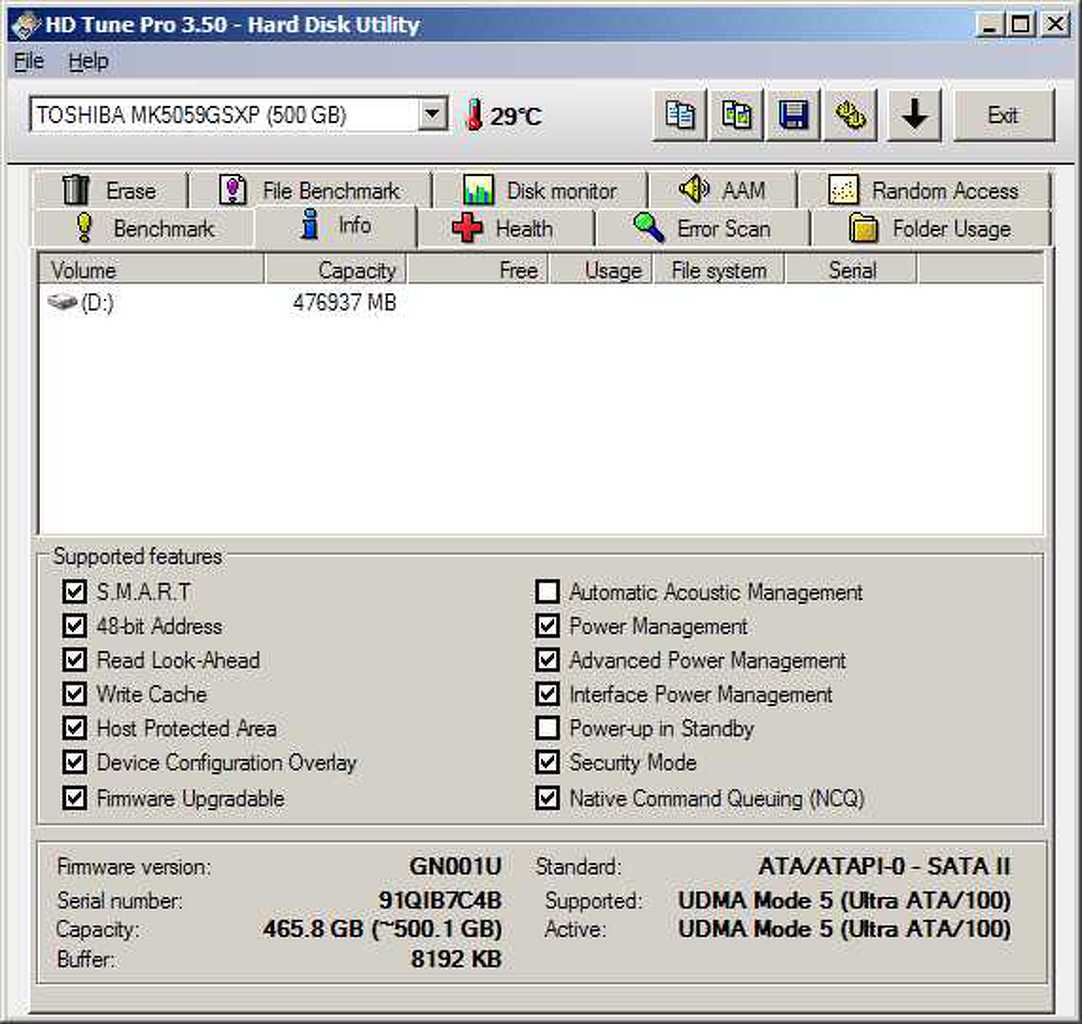Click the AAM tab speaker icon
This screenshot has width=1082, height=1024.
pos(694,188)
